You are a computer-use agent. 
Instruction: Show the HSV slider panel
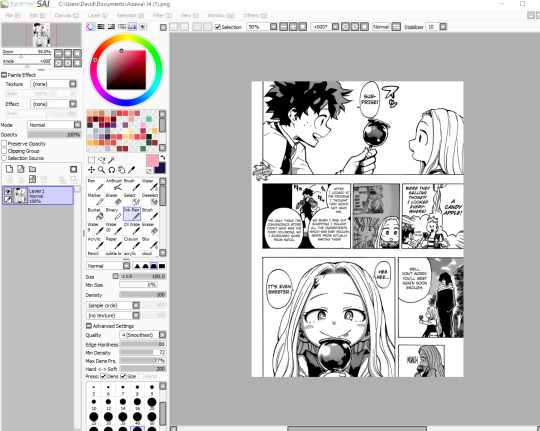click(111, 27)
